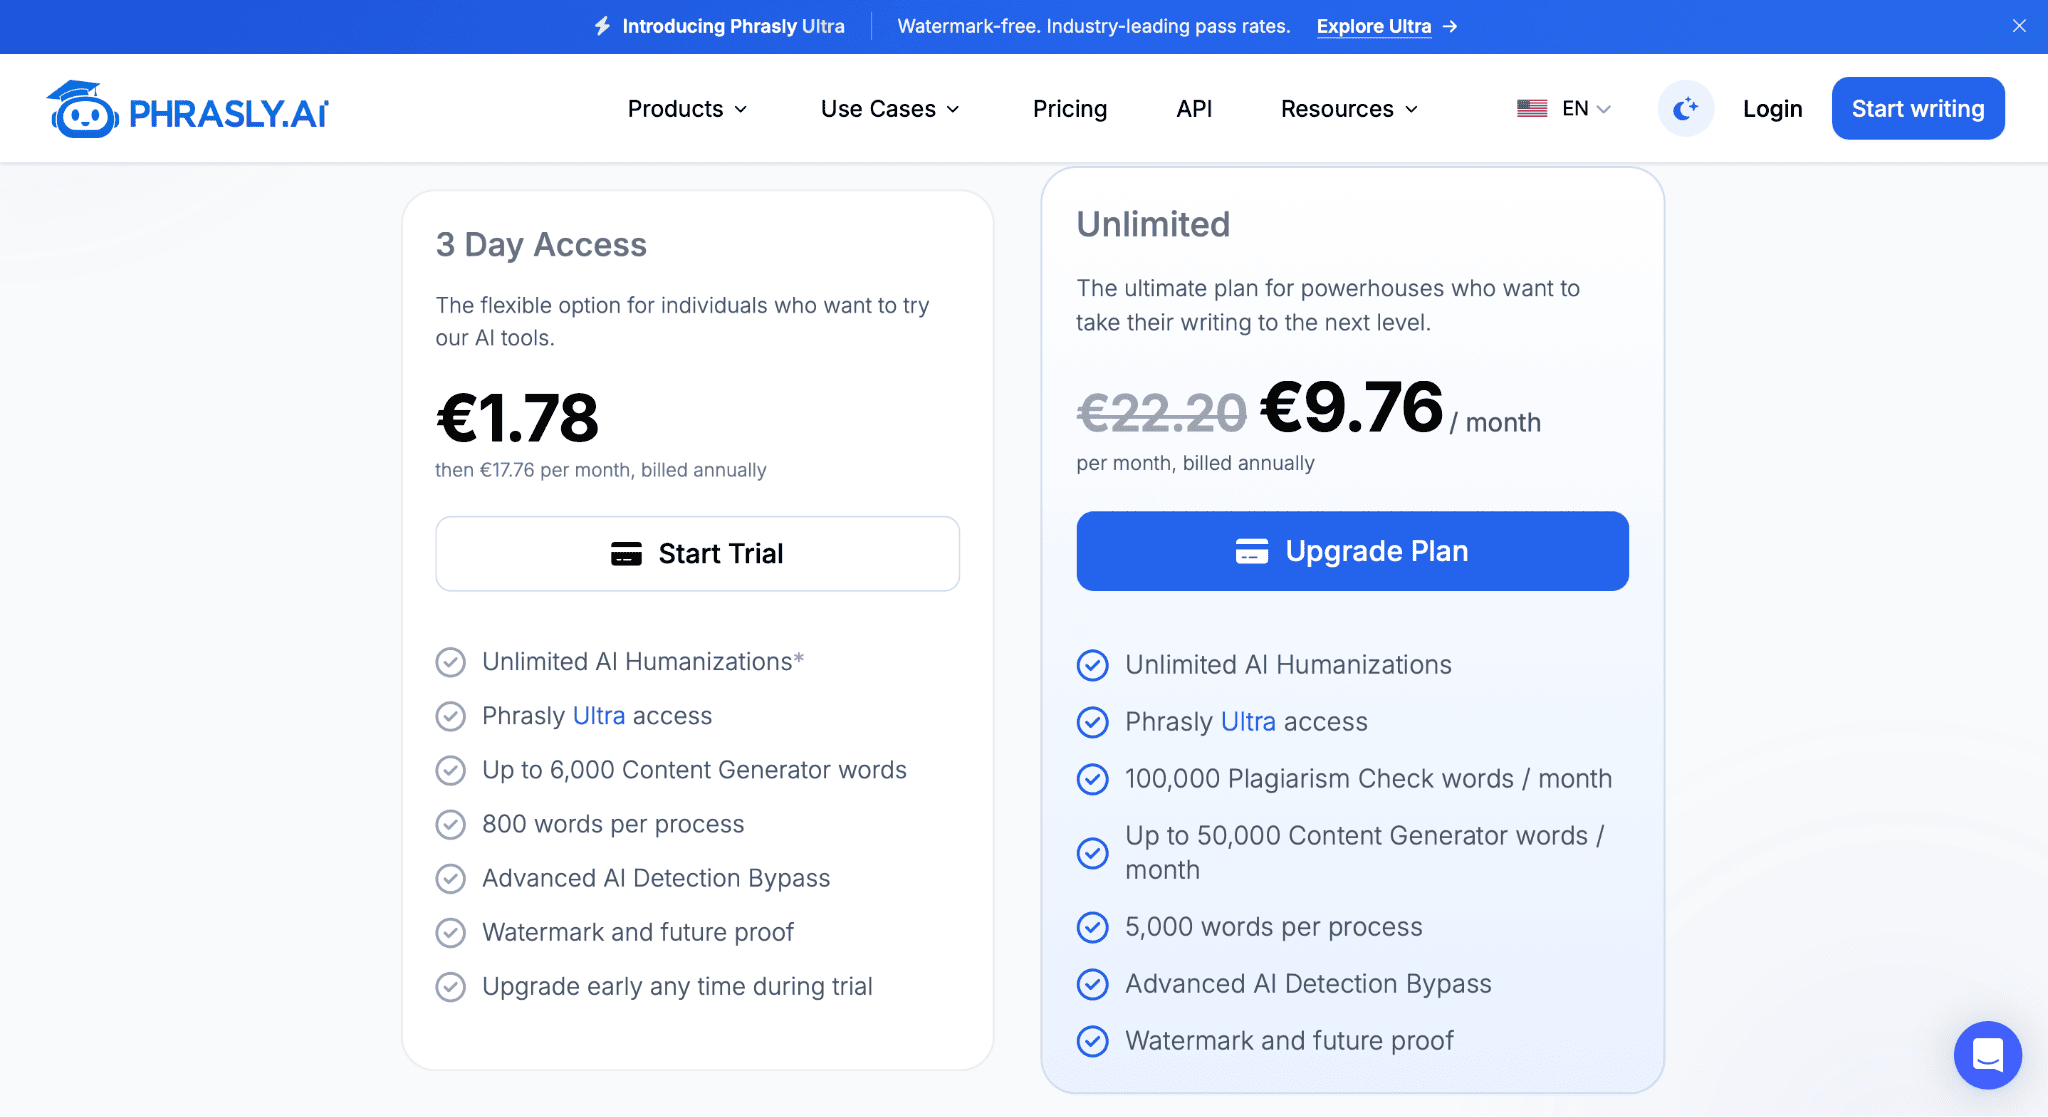Click credit card icon on Start Trial

(626, 554)
